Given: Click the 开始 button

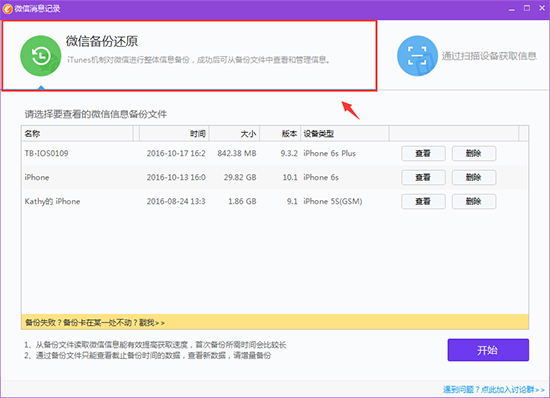Looking at the screenshot, I should tap(488, 350).
